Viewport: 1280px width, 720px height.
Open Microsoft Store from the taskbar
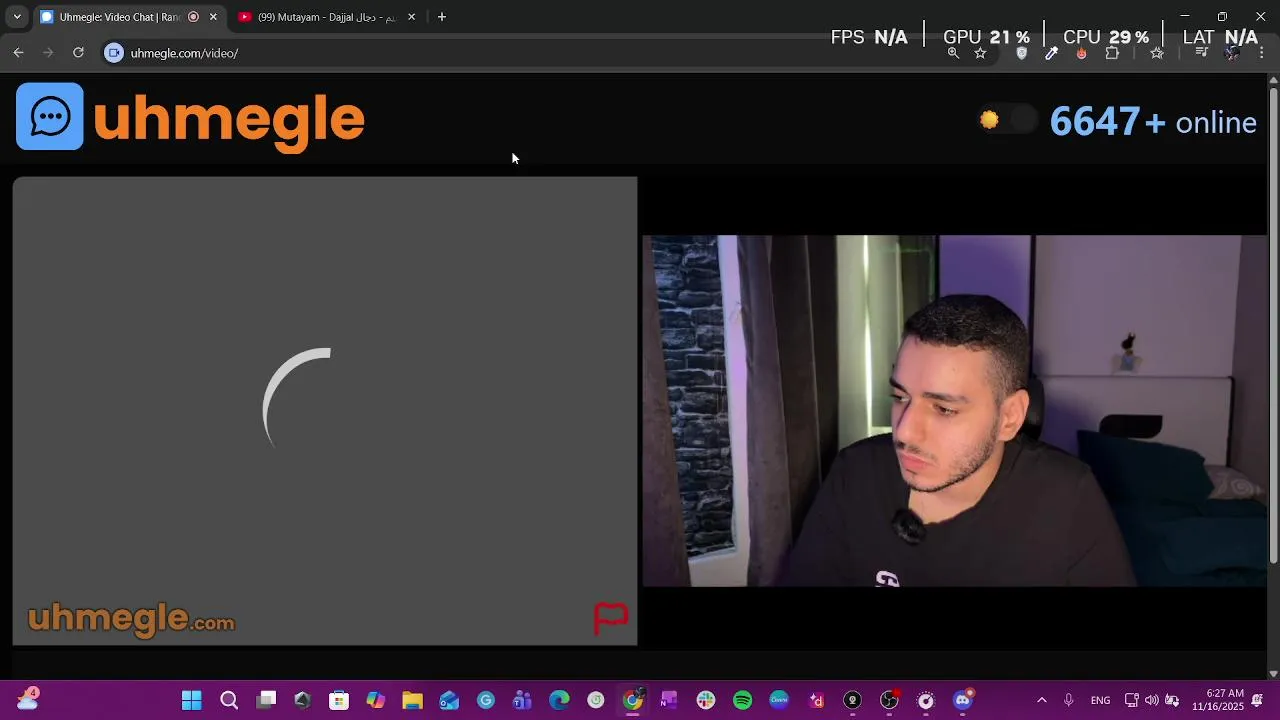(339, 700)
